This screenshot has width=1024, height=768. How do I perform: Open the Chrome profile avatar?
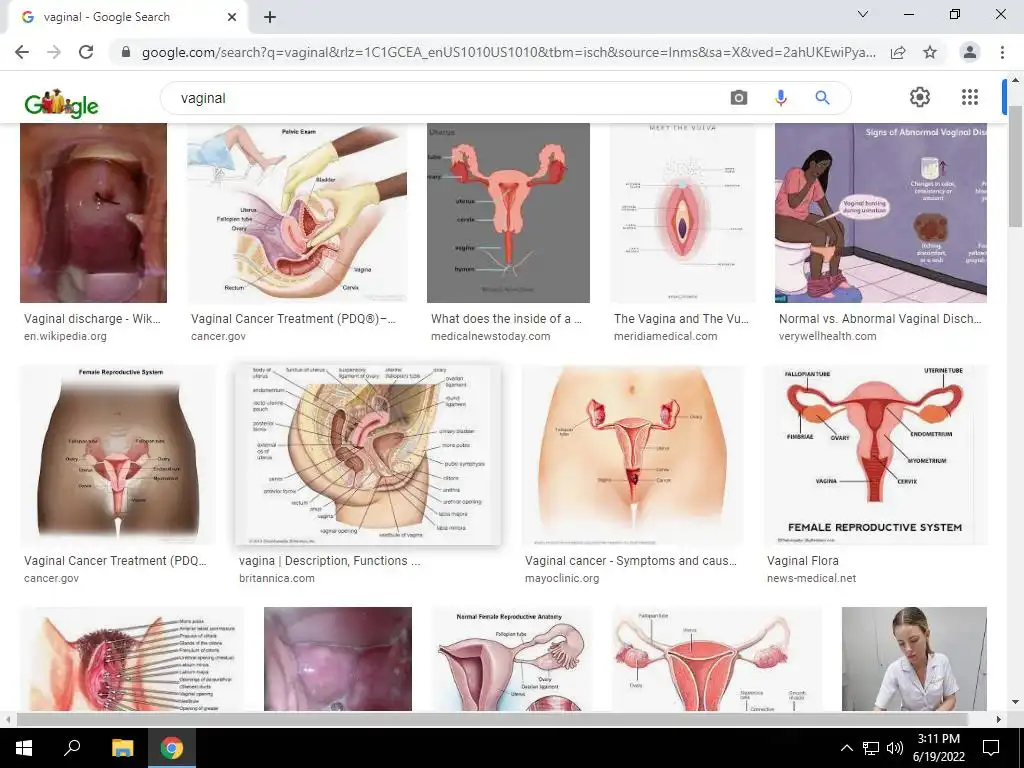[x=970, y=52]
